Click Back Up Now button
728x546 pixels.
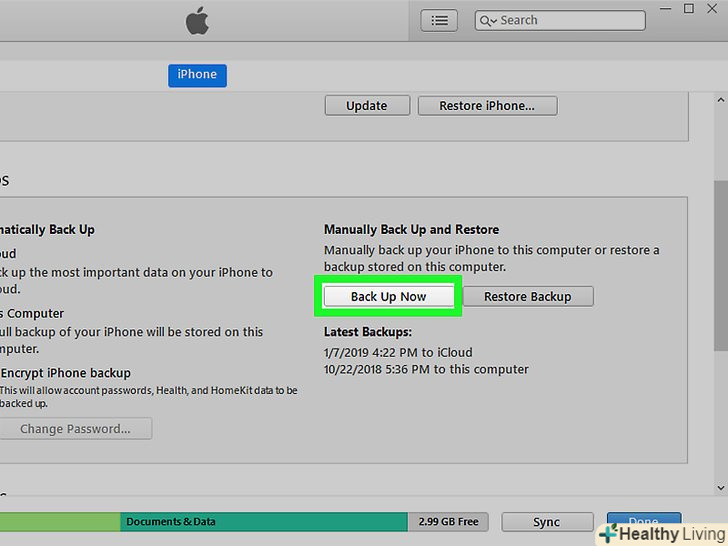click(389, 296)
